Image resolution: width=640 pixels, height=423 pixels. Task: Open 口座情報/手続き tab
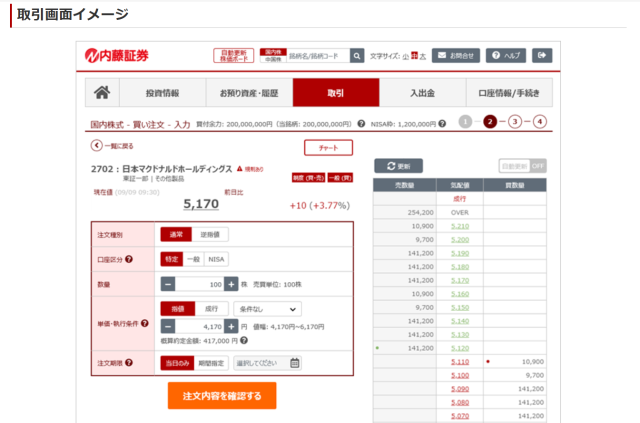coord(509,93)
